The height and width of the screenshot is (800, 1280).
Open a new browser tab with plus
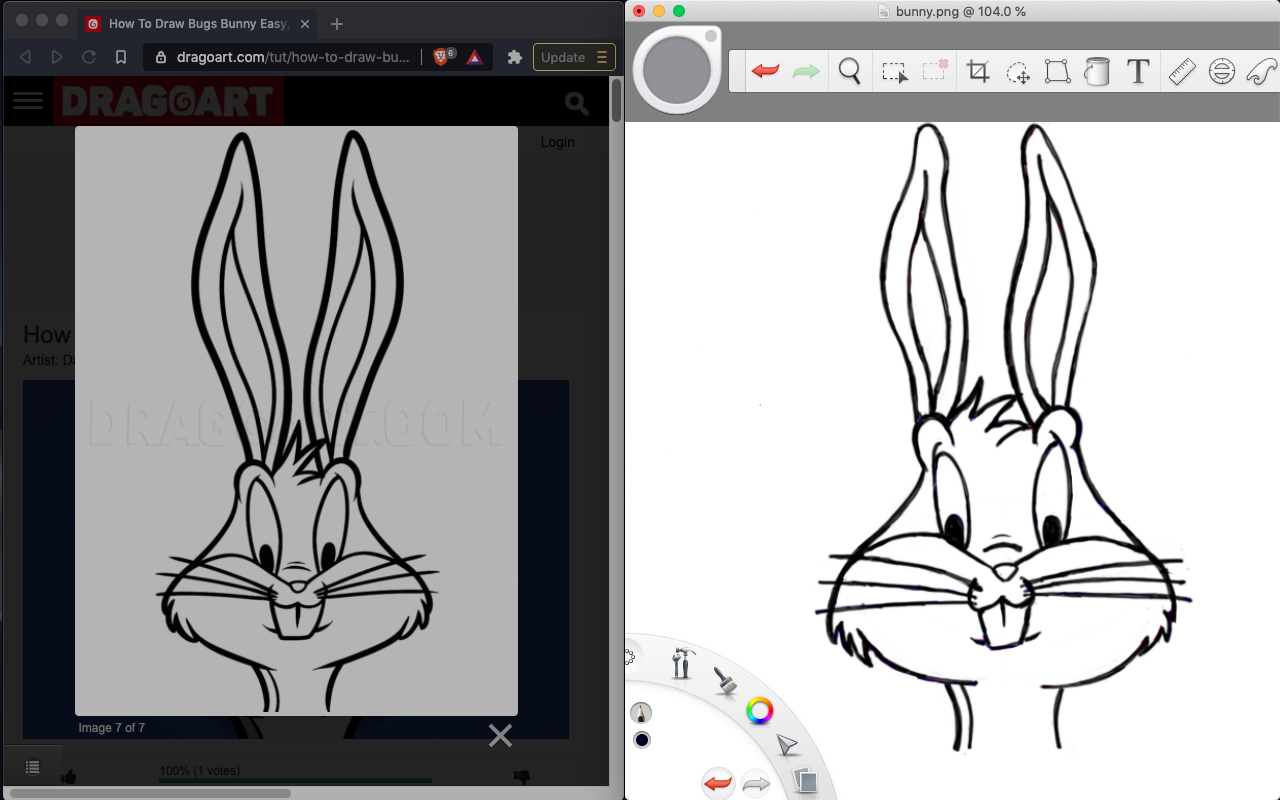tap(337, 23)
